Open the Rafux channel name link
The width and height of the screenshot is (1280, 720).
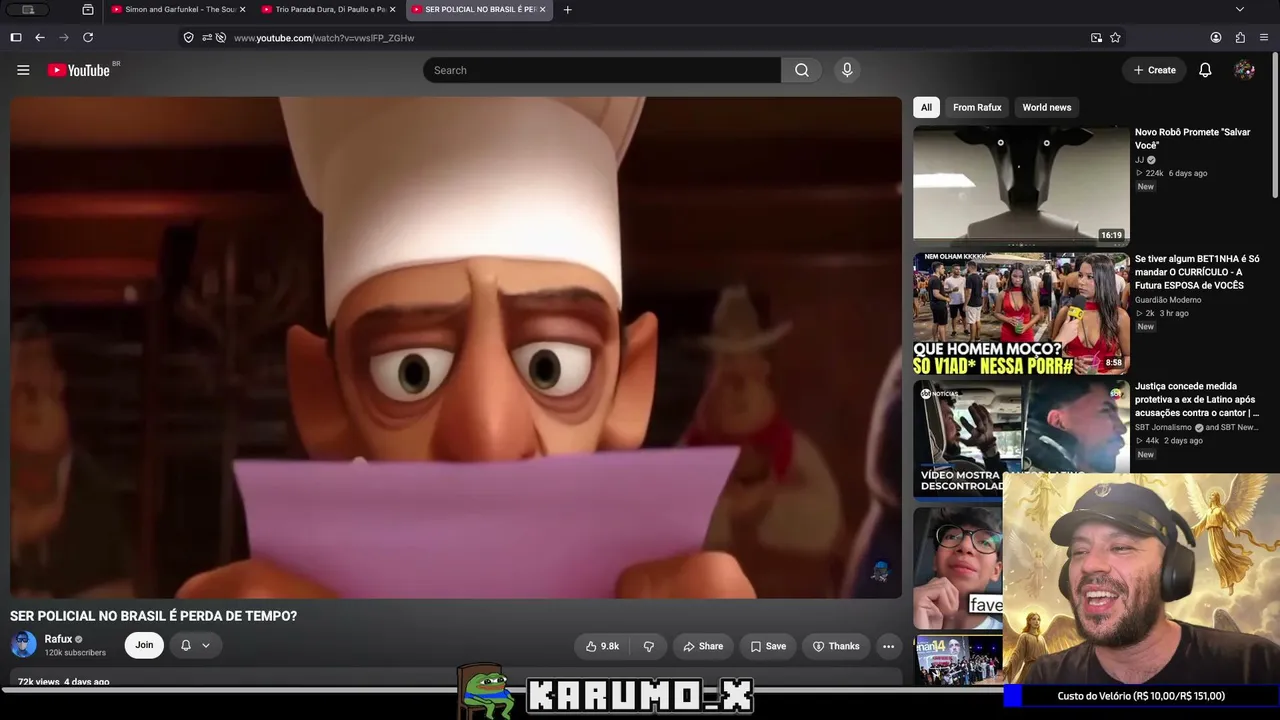[x=58, y=639]
